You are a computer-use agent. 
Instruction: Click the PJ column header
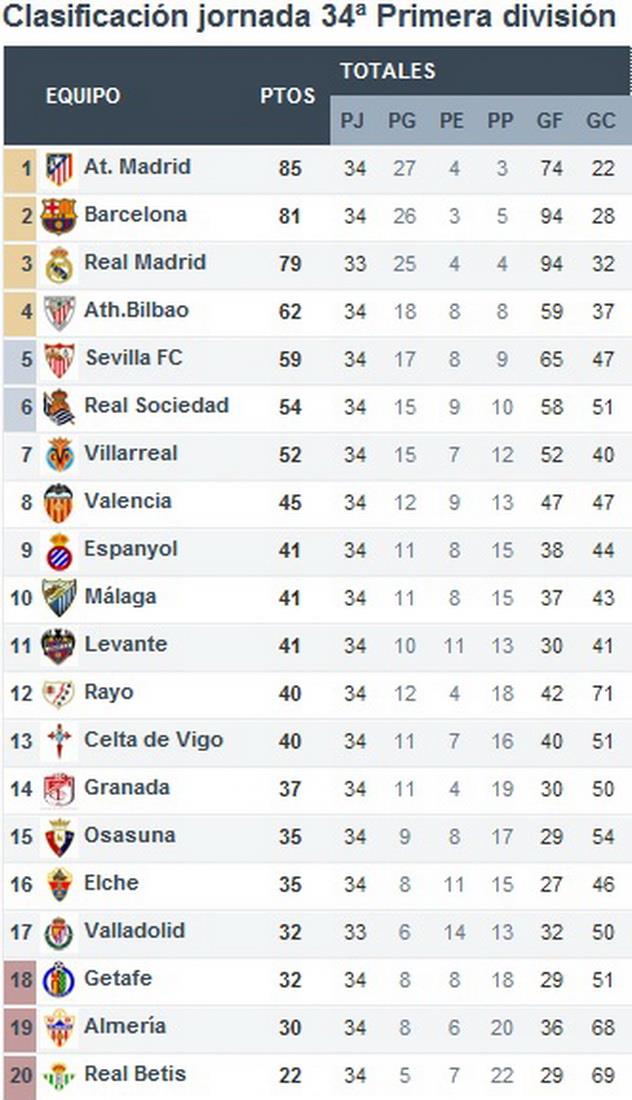coord(352,121)
